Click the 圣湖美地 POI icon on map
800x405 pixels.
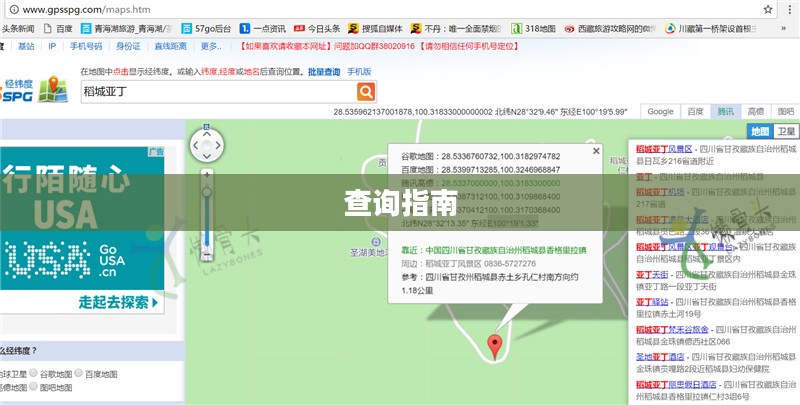pos(376,242)
